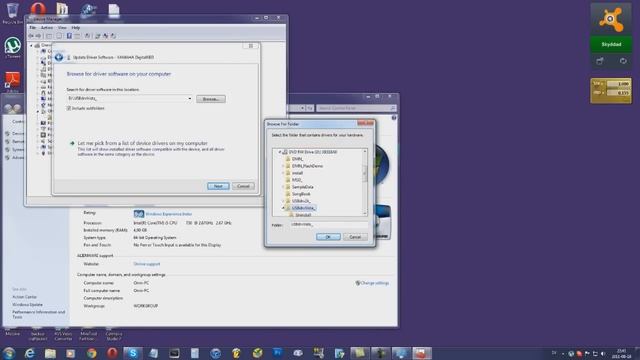Open the Help menu in Device Manager
The image size is (640, 360).
(76, 28)
